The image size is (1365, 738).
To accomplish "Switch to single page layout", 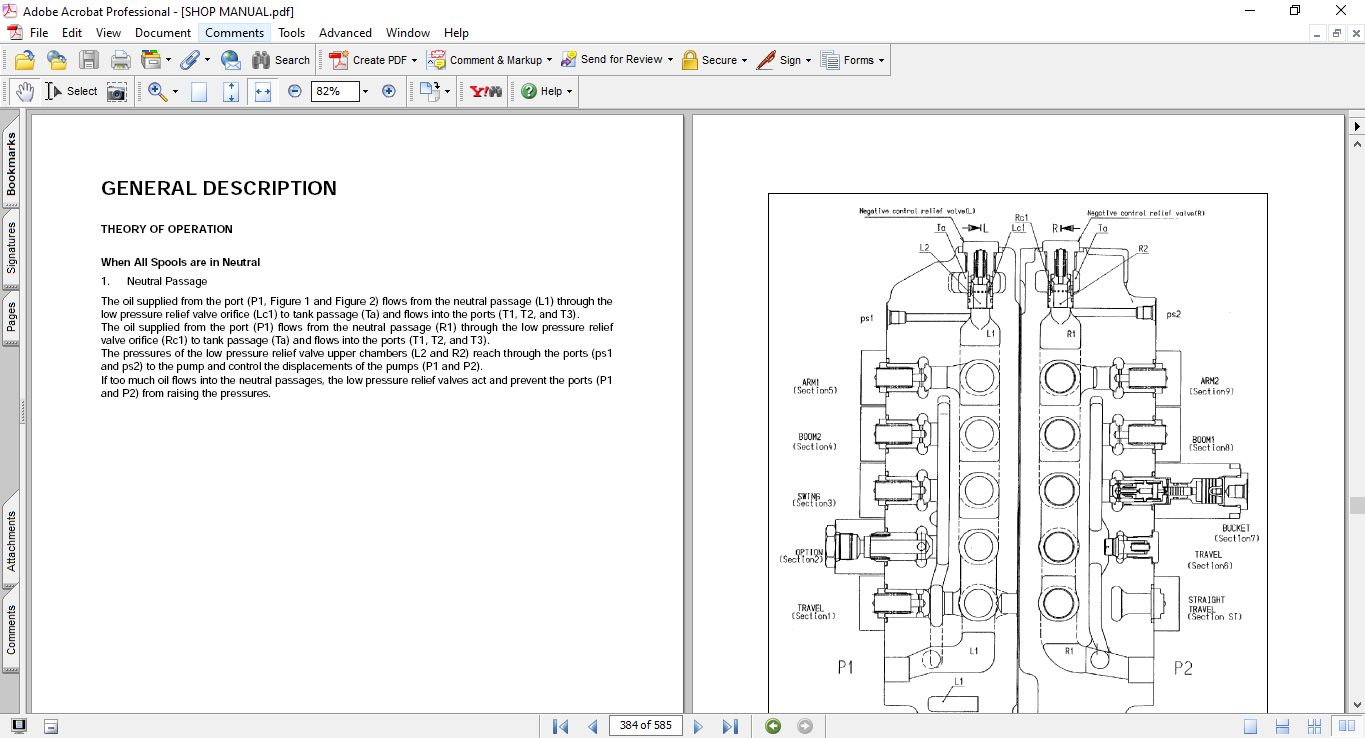I will tap(1250, 726).
